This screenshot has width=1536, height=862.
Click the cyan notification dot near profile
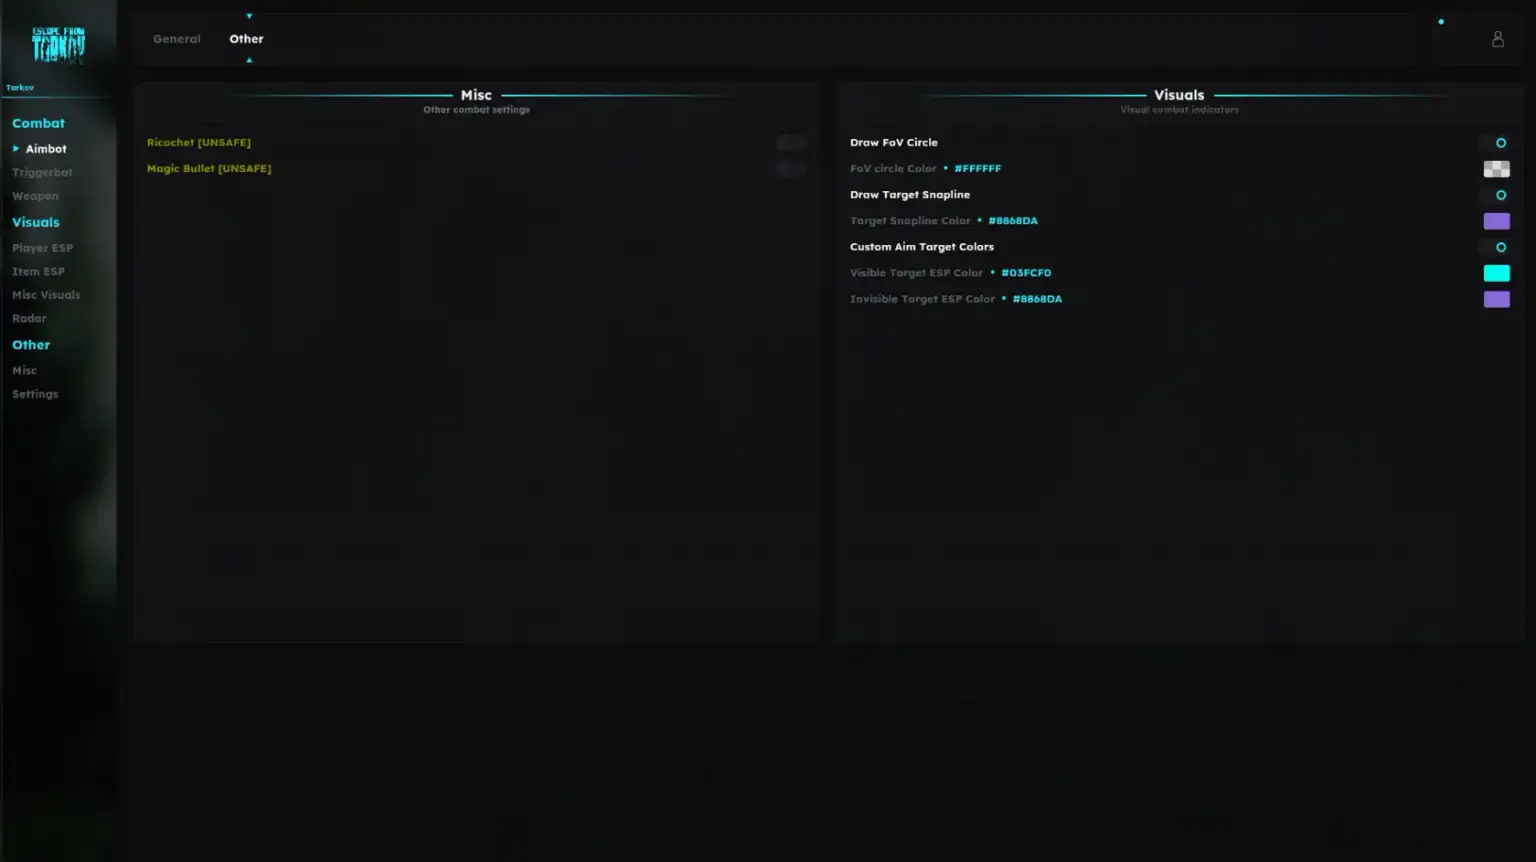1441,20
